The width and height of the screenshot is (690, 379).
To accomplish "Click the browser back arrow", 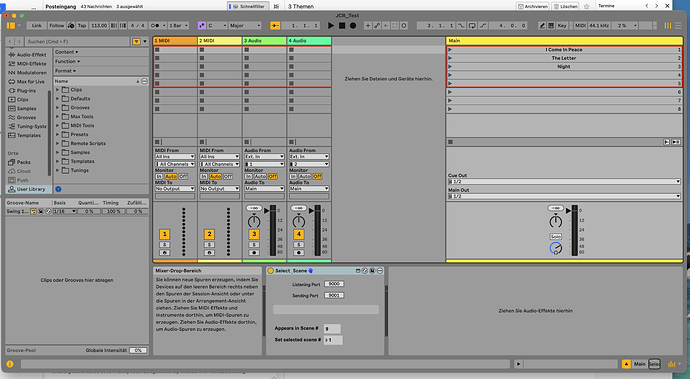I will (11, 41).
